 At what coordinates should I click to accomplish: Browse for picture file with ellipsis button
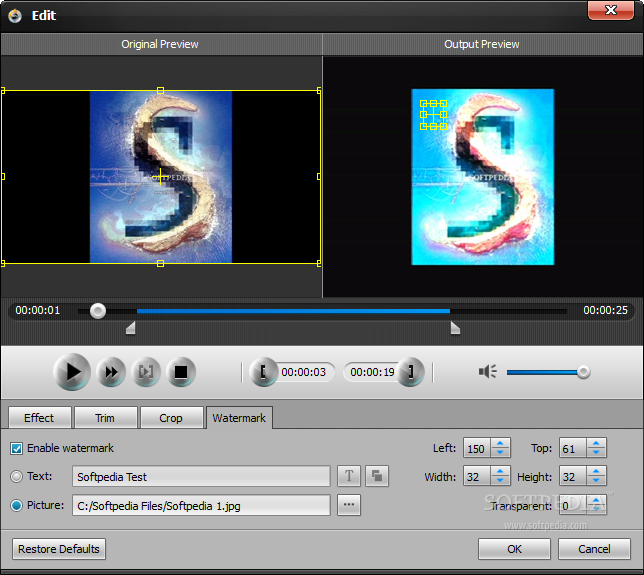(x=349, y=505)
